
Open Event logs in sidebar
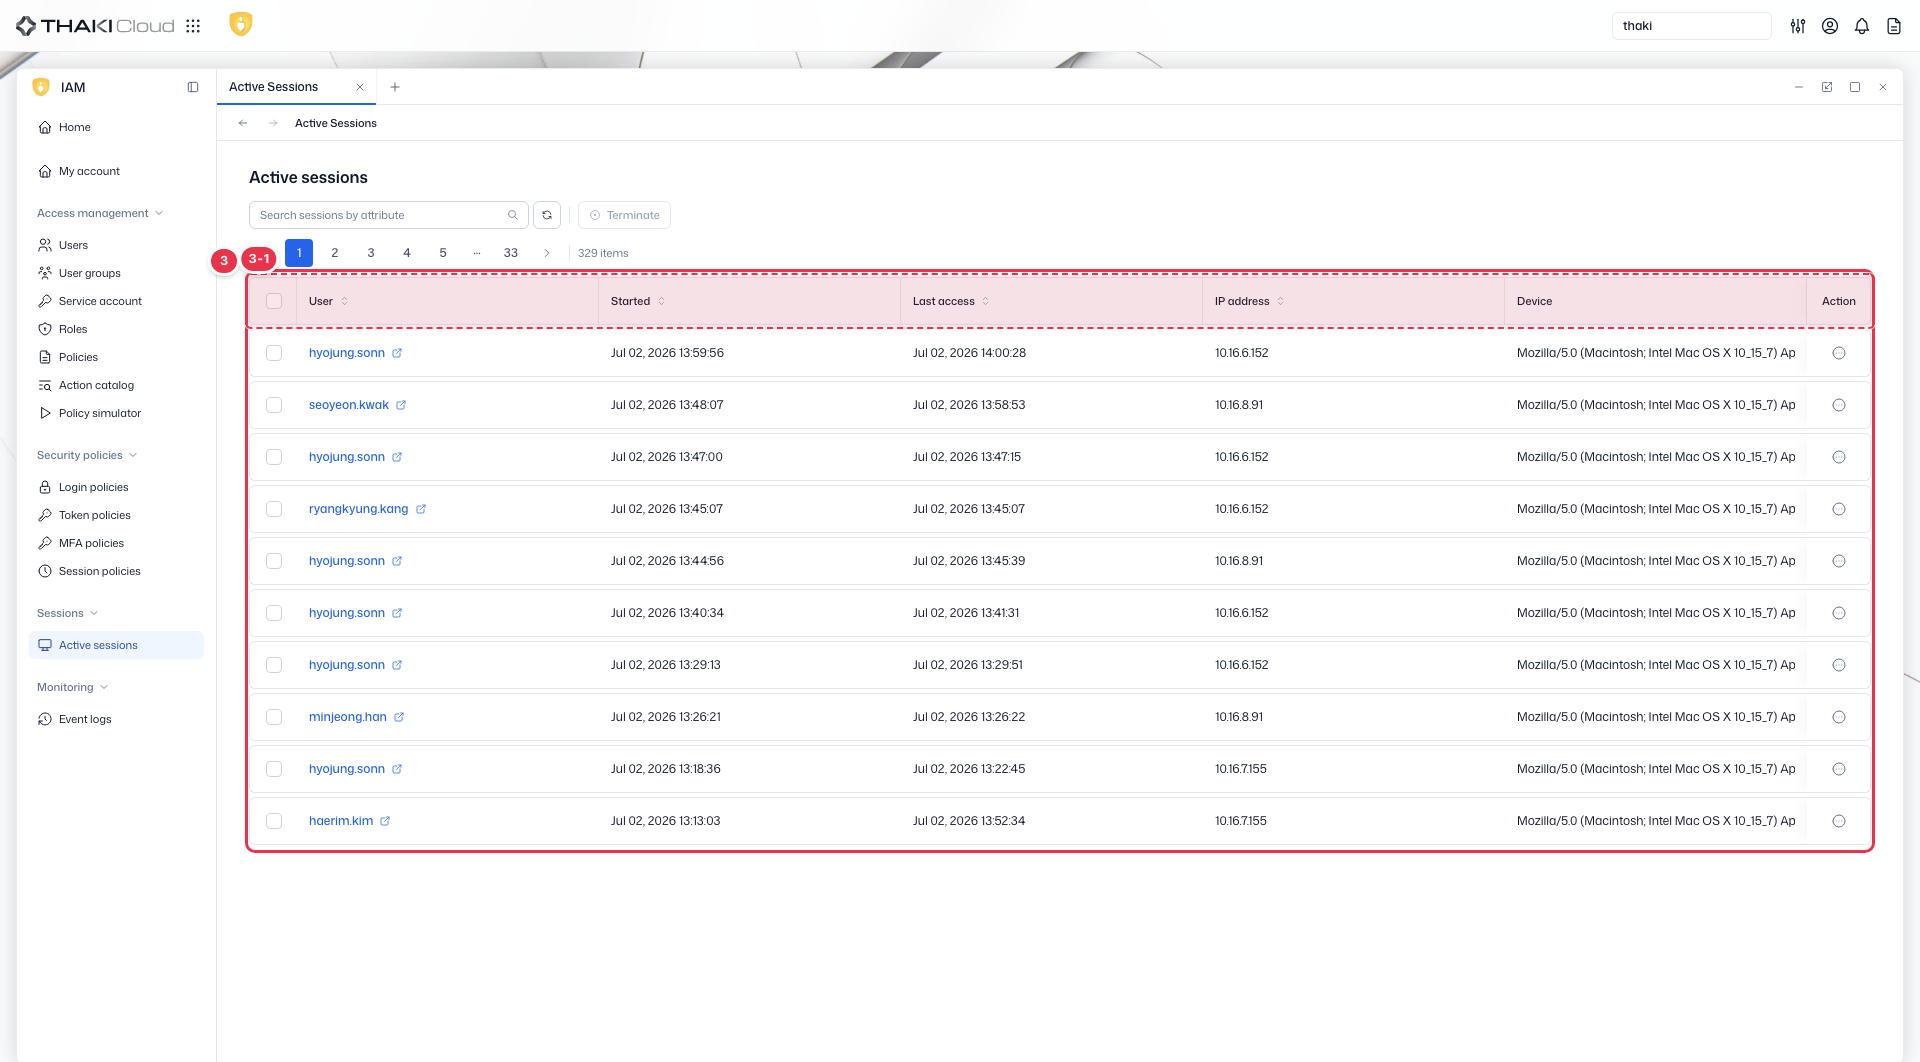116,719
